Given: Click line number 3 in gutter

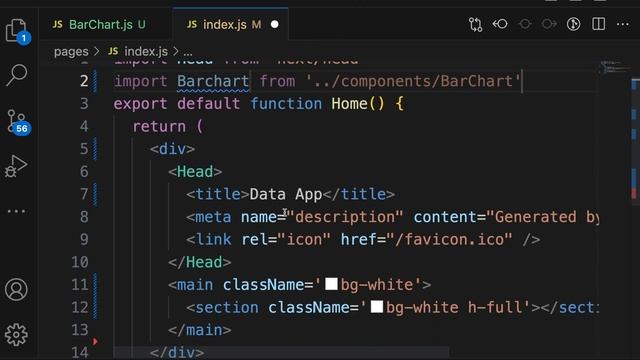Looking at the screenshot, I should pos(84,104).
